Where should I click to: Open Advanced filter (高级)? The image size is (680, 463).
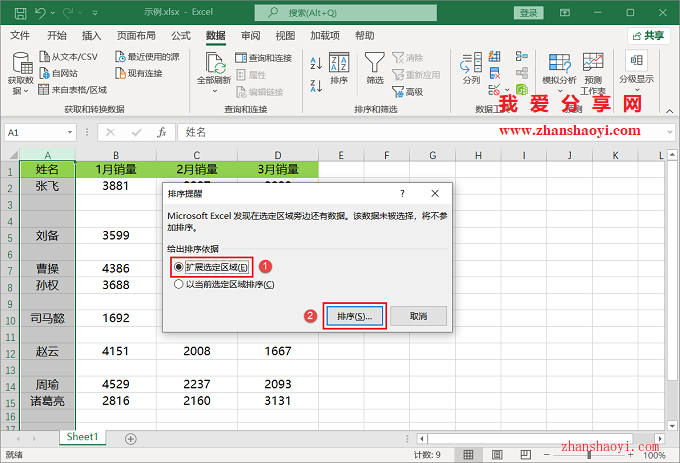[x=408, y=91]
